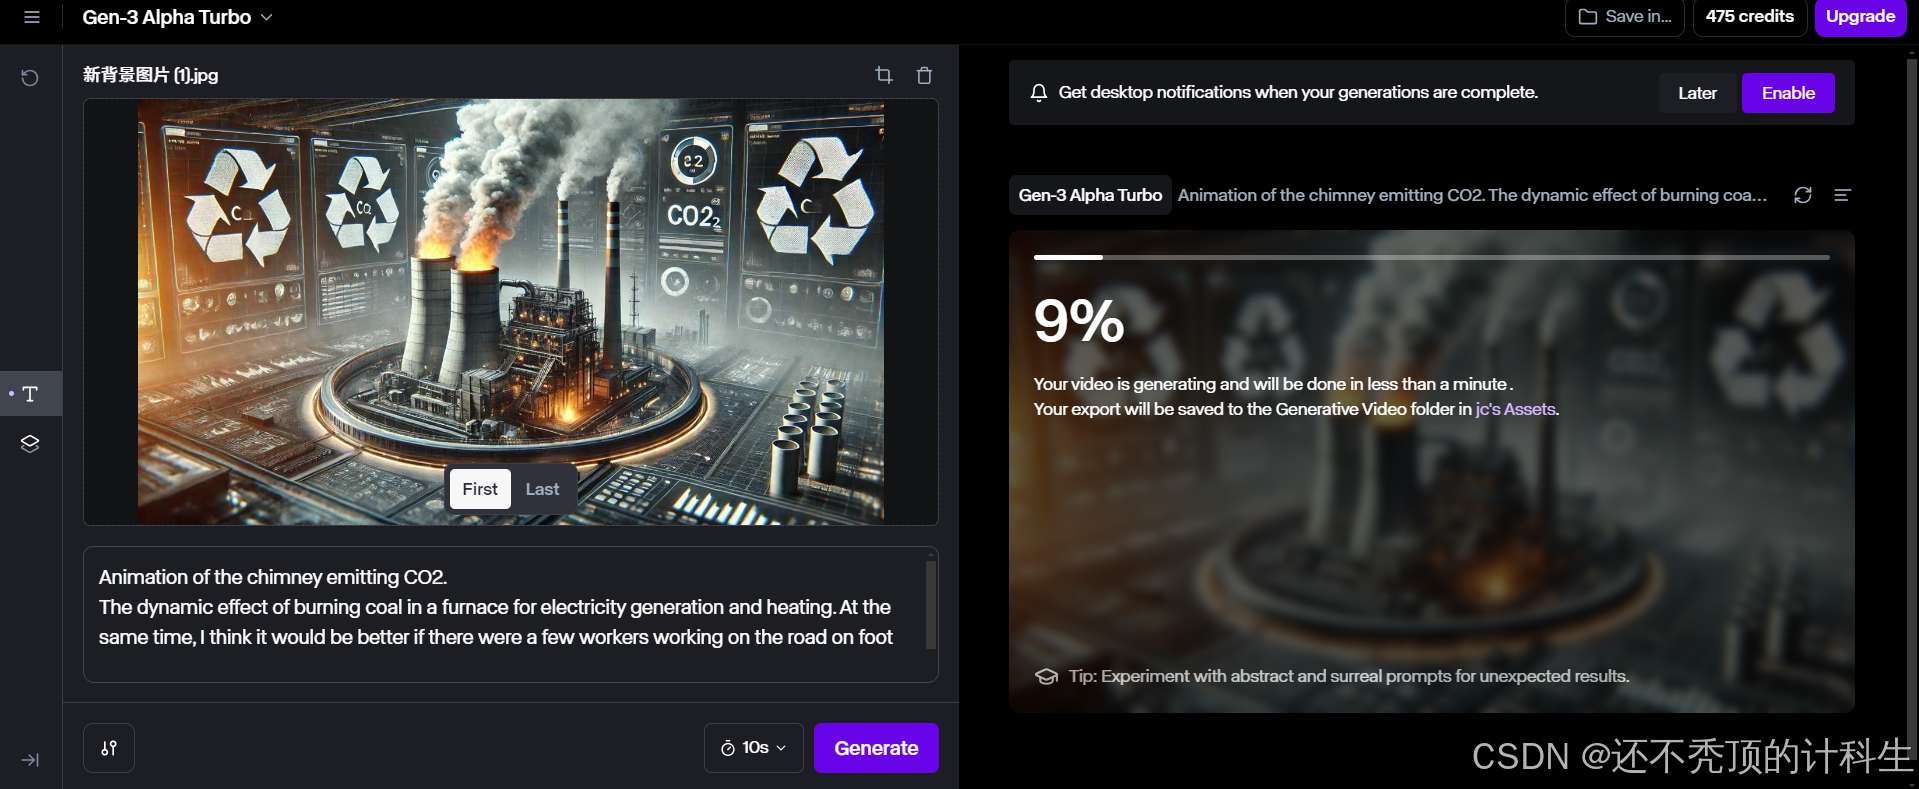
Task: Click the reuse/refresh prompt icon
Action: (1803, 195)
